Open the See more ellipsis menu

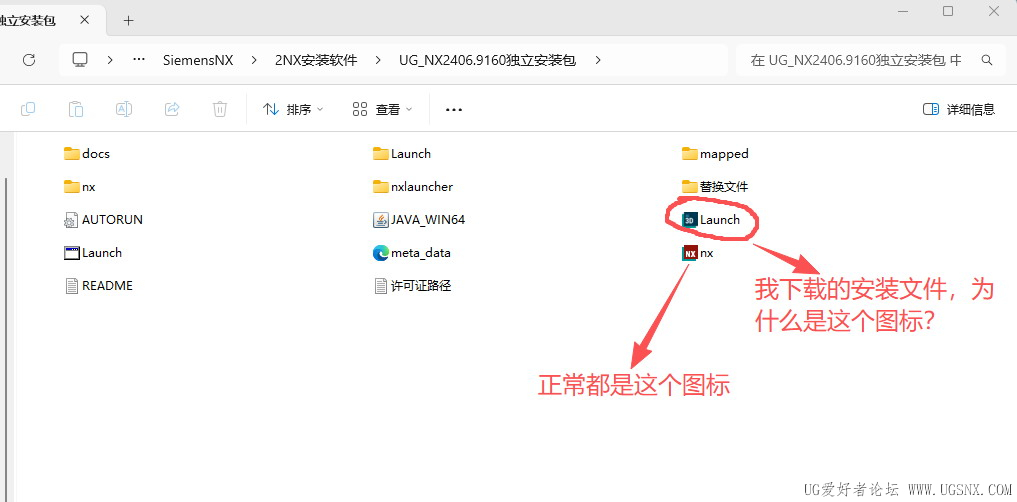coord(454,110)
